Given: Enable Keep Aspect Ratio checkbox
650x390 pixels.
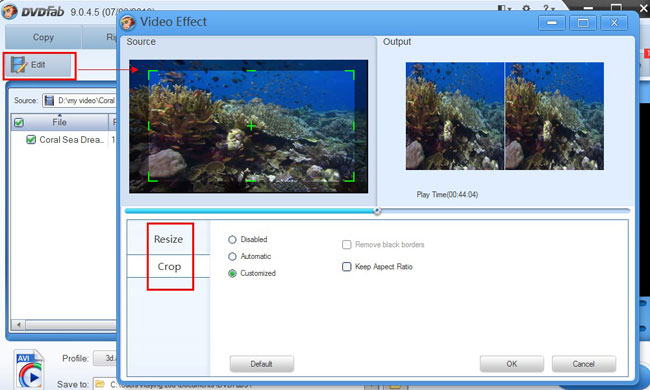Looking at the screenshot, I should click(x=347, y=266).
